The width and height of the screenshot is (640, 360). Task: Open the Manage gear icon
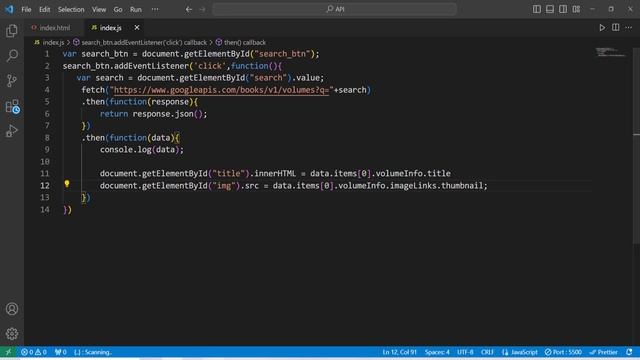point(12,334)
